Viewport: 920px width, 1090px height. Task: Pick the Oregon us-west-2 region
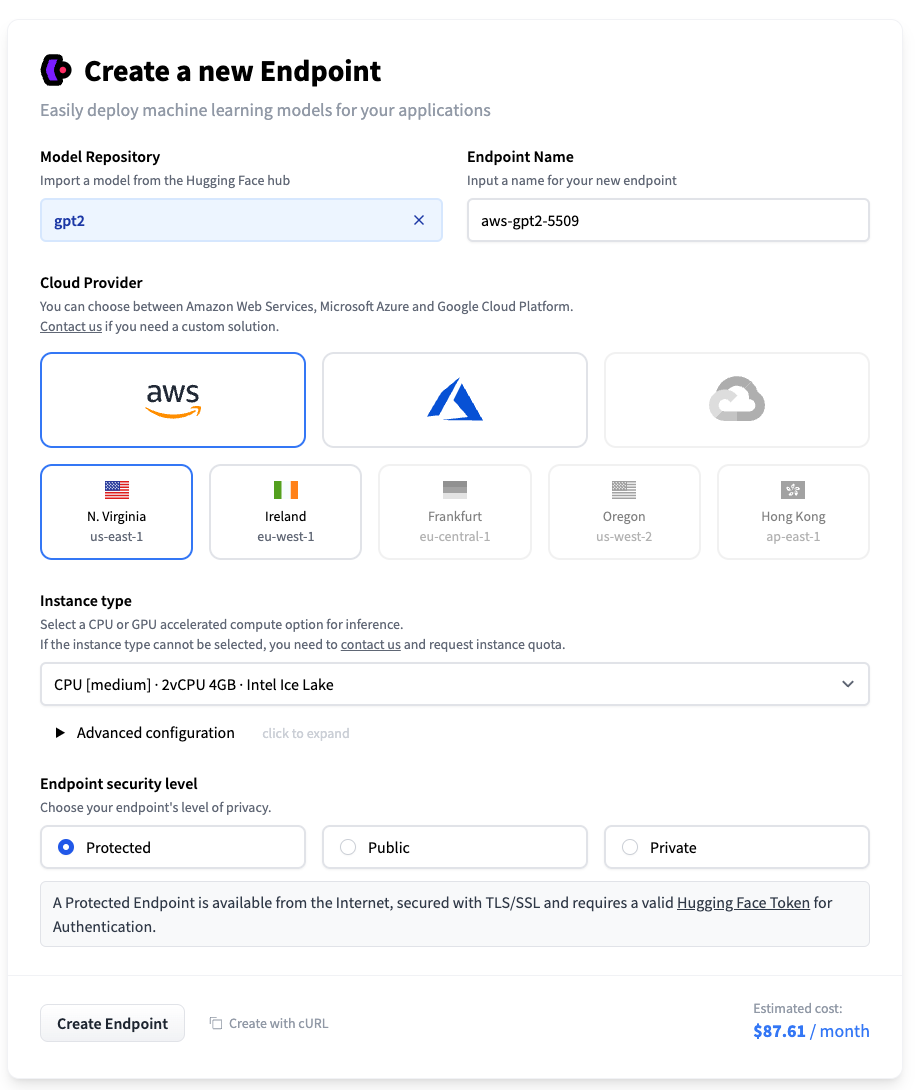[624, 512]
